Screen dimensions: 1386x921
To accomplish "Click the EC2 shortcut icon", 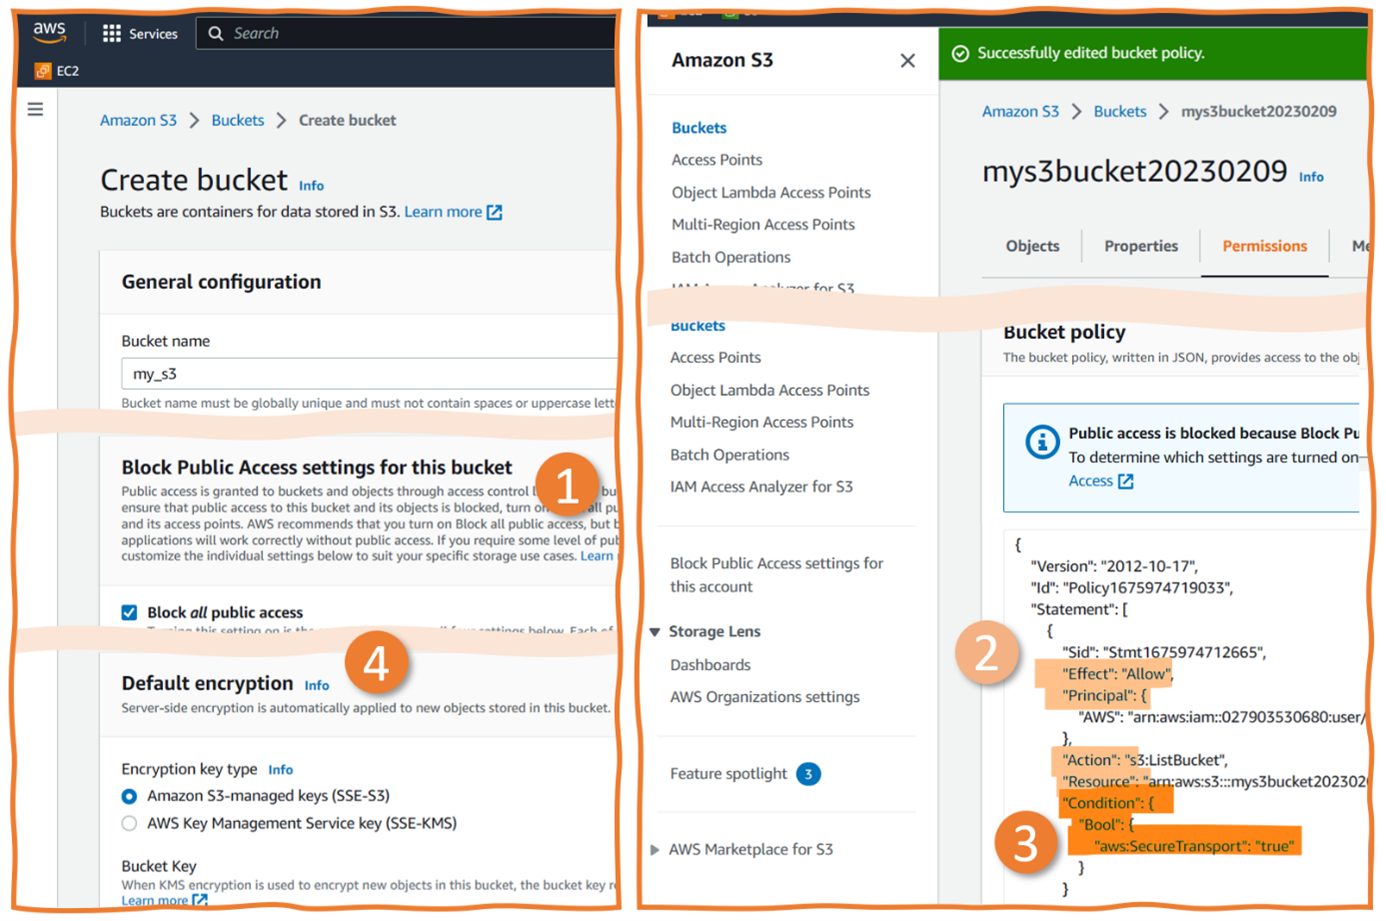I will [43, 71].
